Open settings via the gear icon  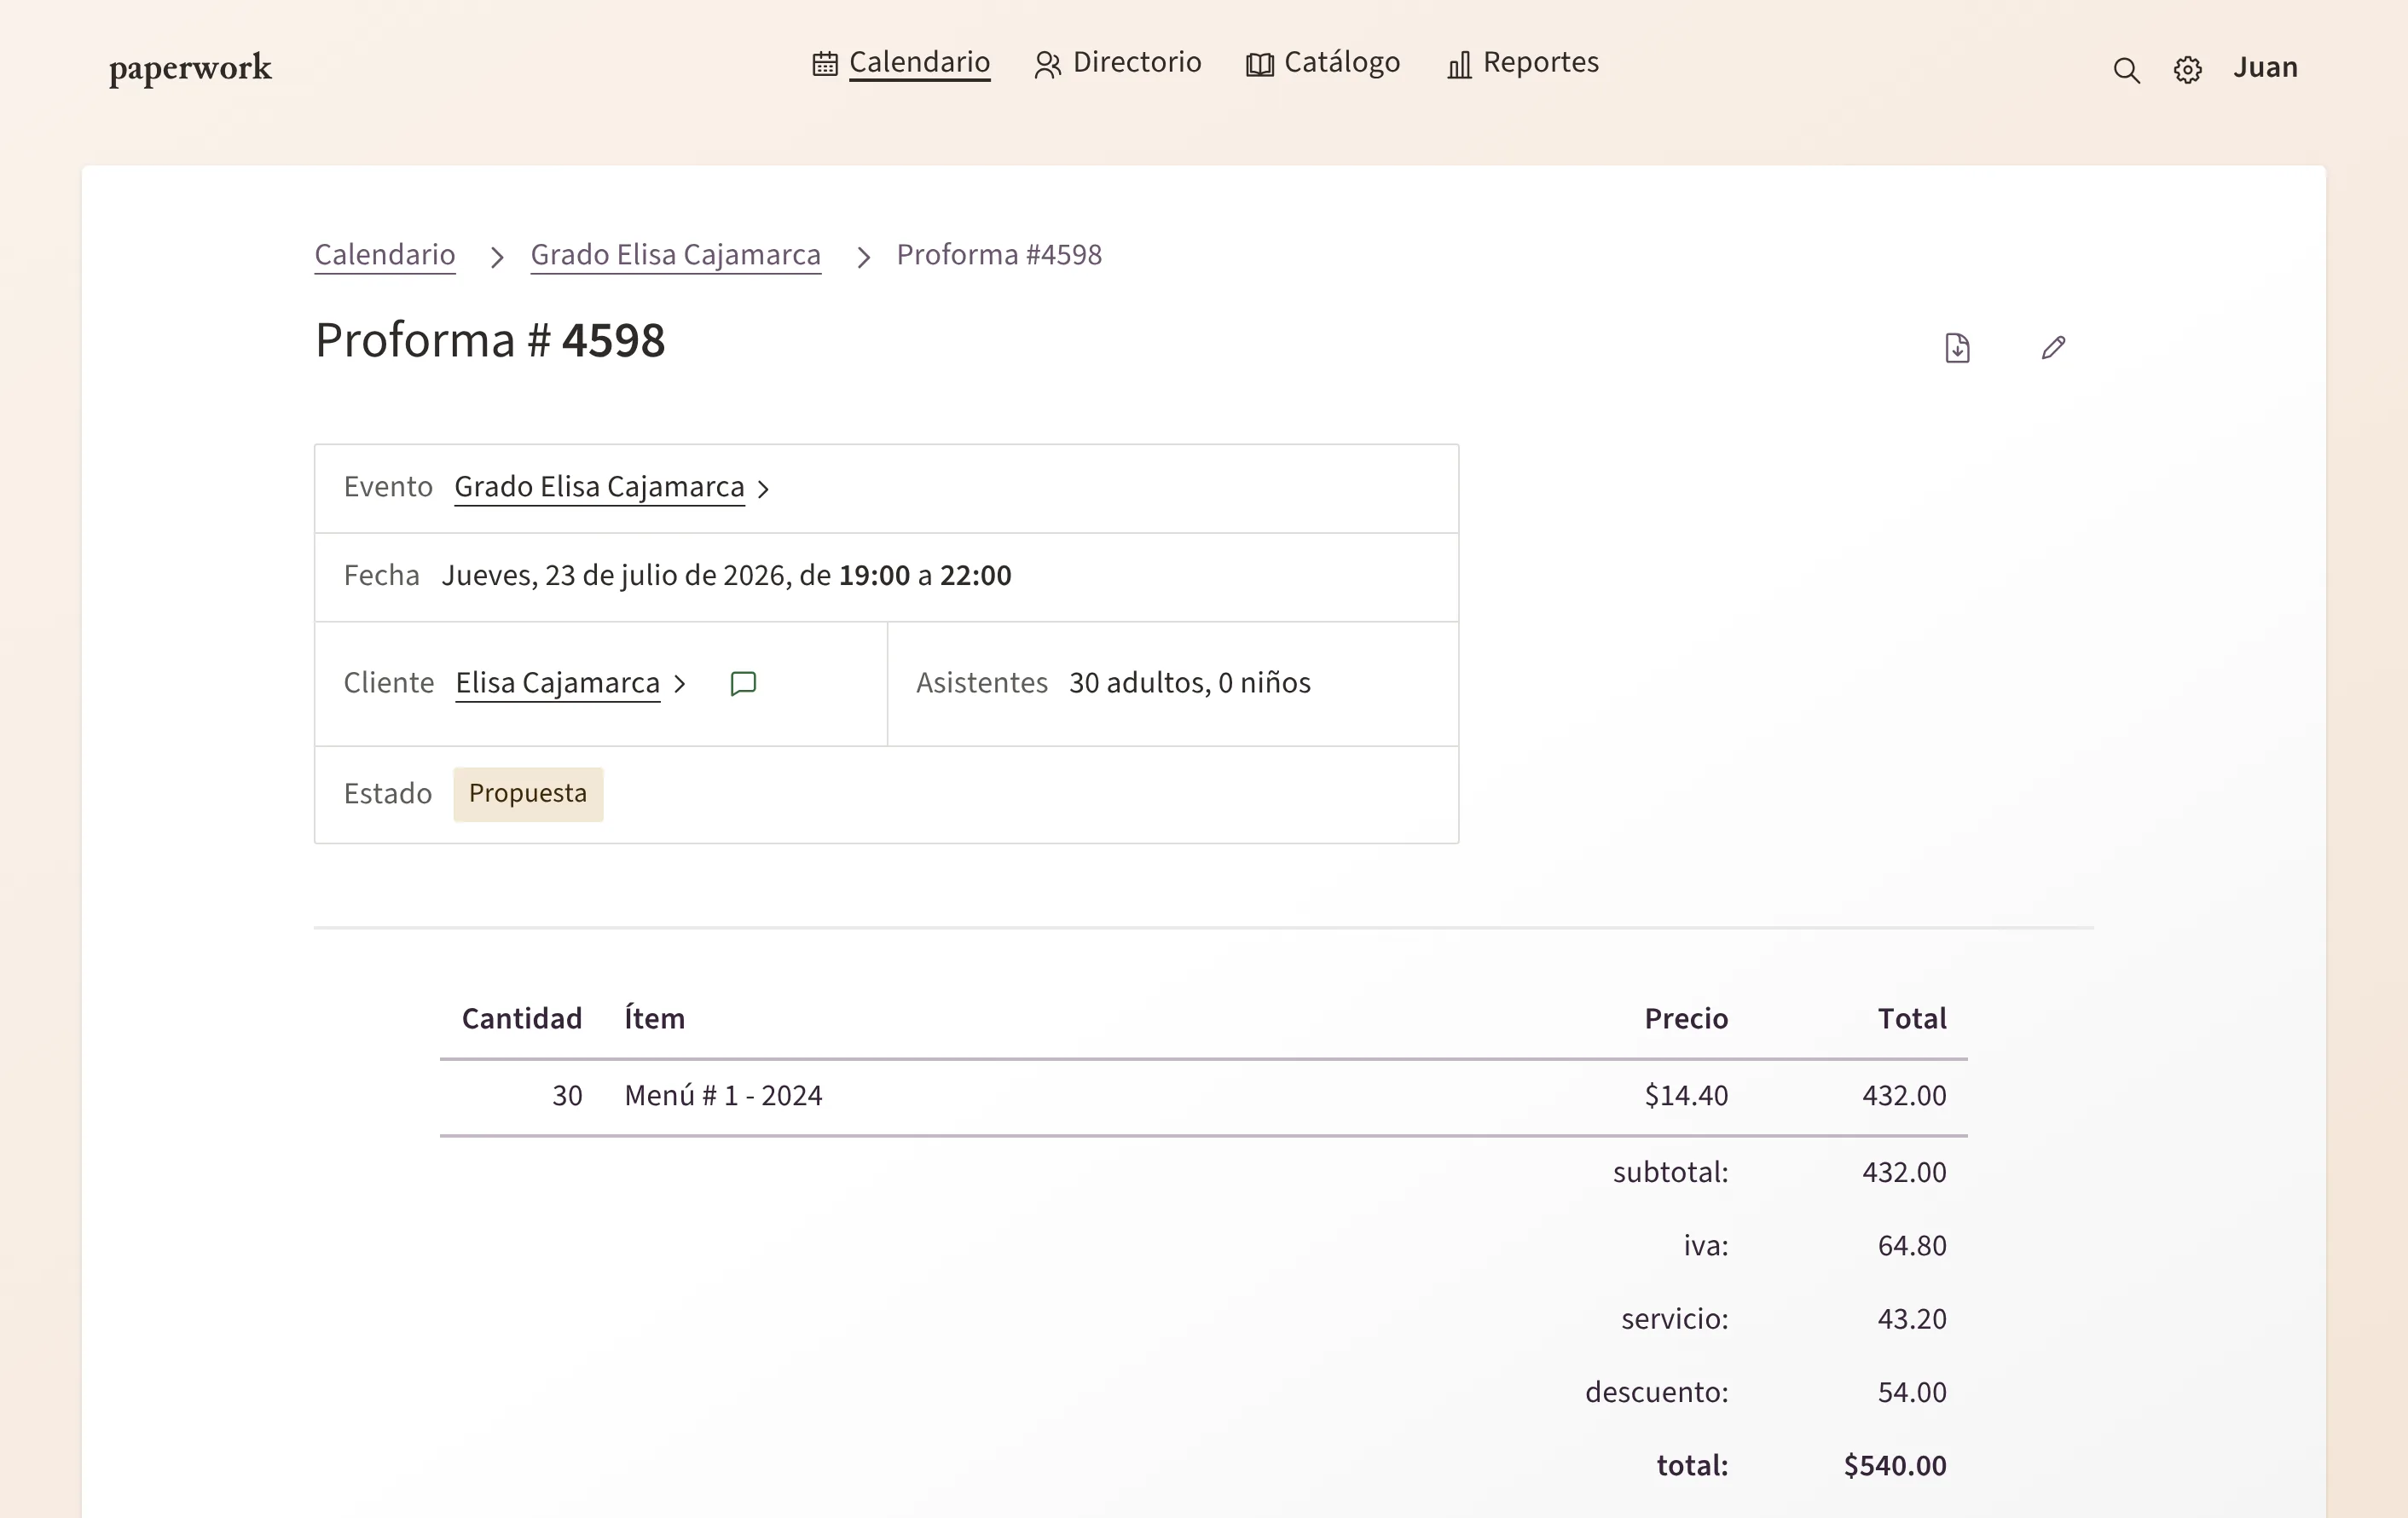[x=2188, y=70]
